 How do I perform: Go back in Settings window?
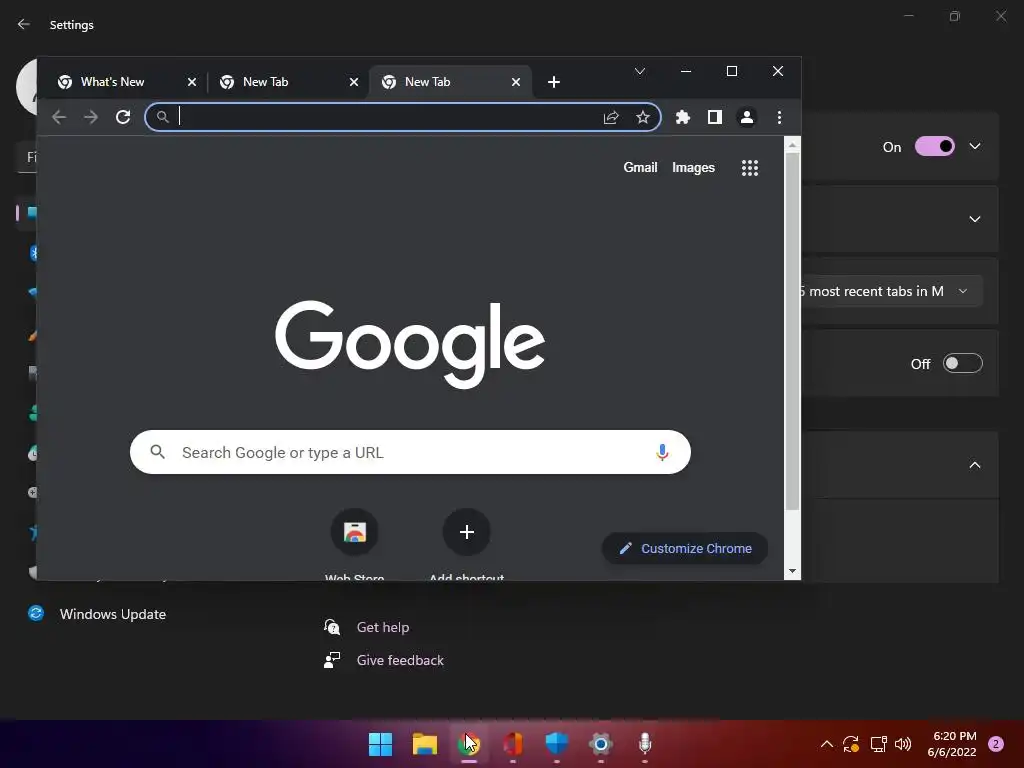tap(24, 24)
